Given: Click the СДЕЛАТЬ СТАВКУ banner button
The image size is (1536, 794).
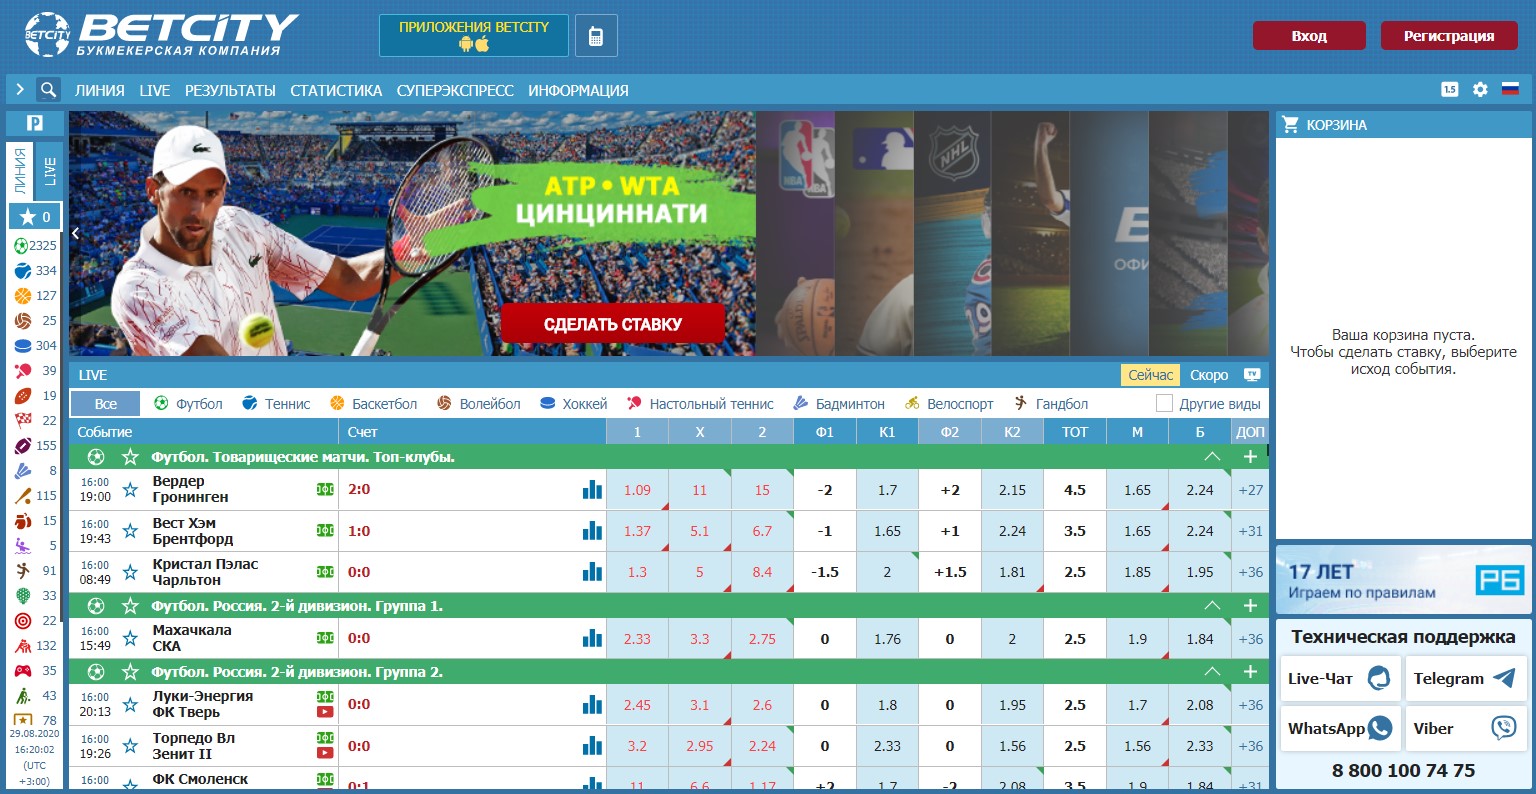Looking at the screenshot, I should pos(613,324).
